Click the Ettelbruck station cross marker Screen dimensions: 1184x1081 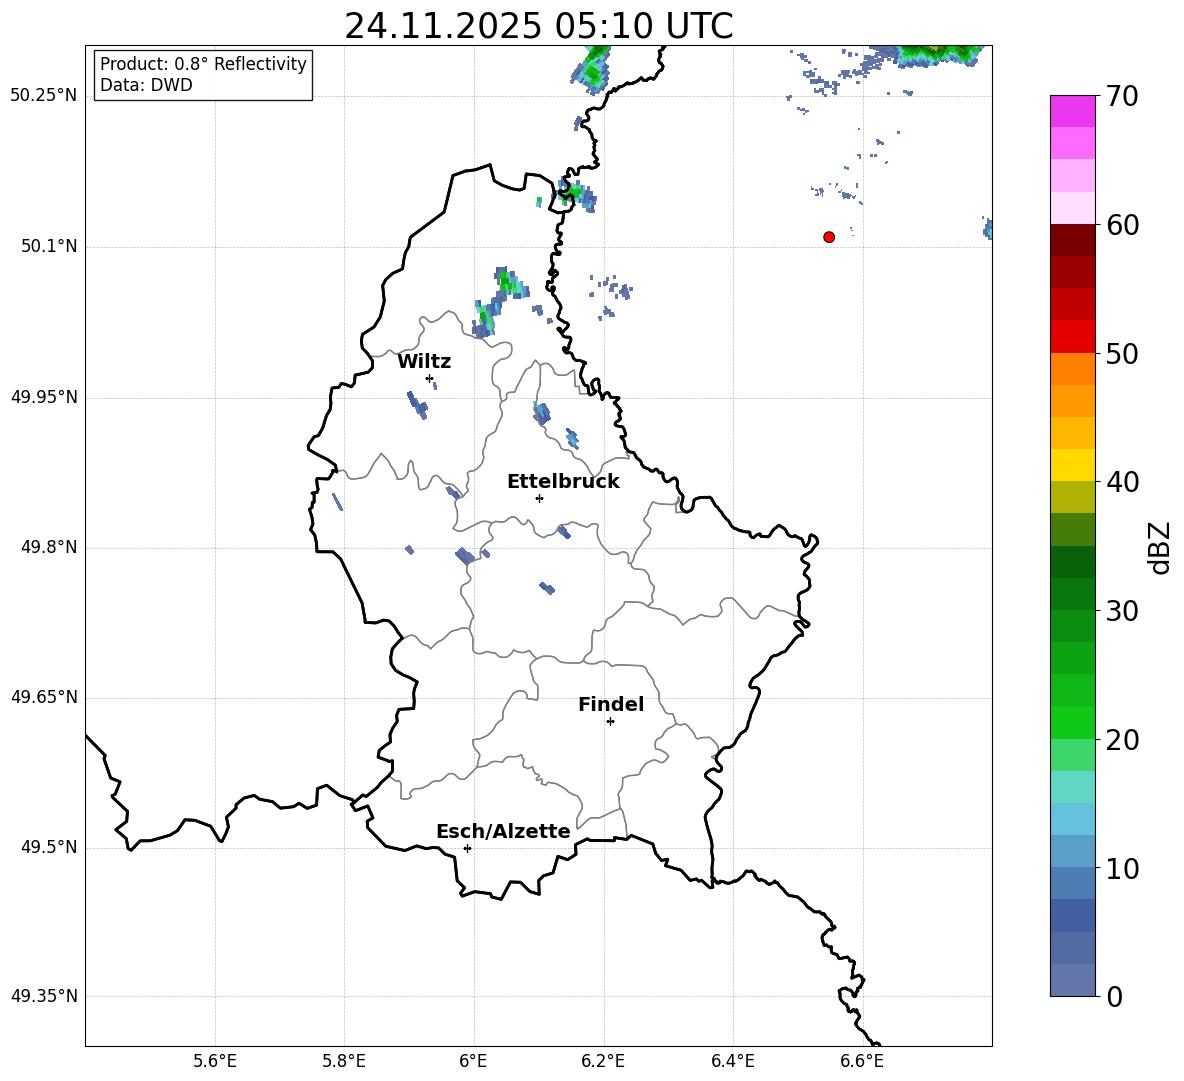point(539,498)
